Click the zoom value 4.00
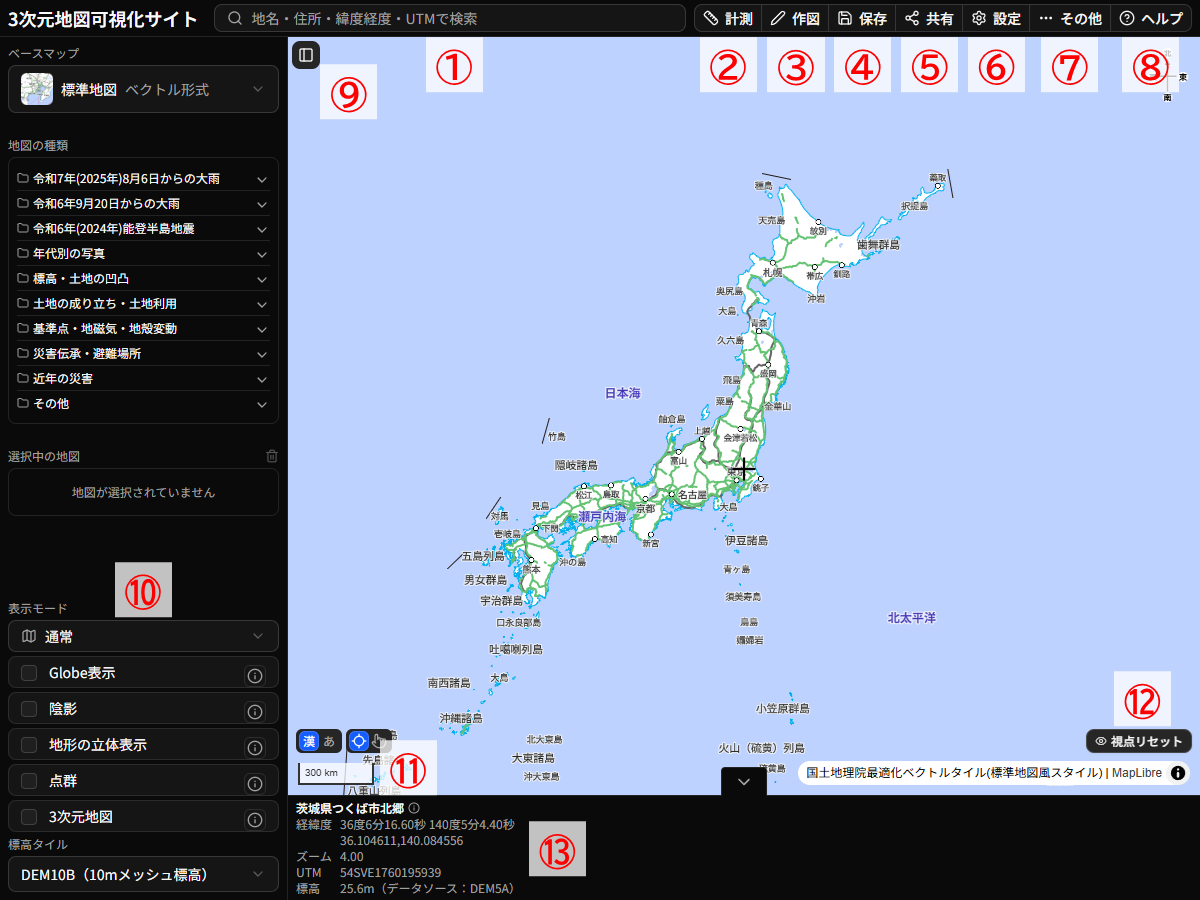The image size is (1200, 900). point(352,857)
